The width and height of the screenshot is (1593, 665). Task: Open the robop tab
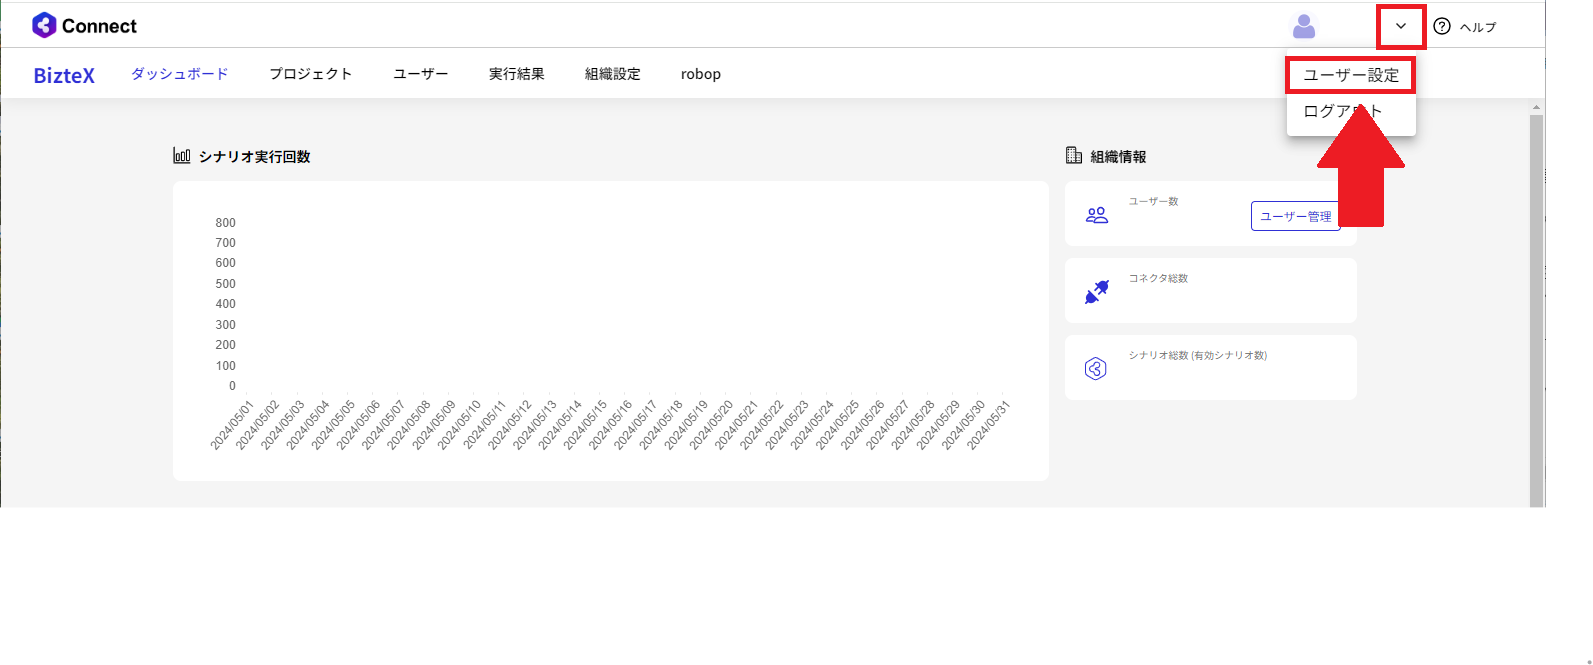click(x=701, y=74)
